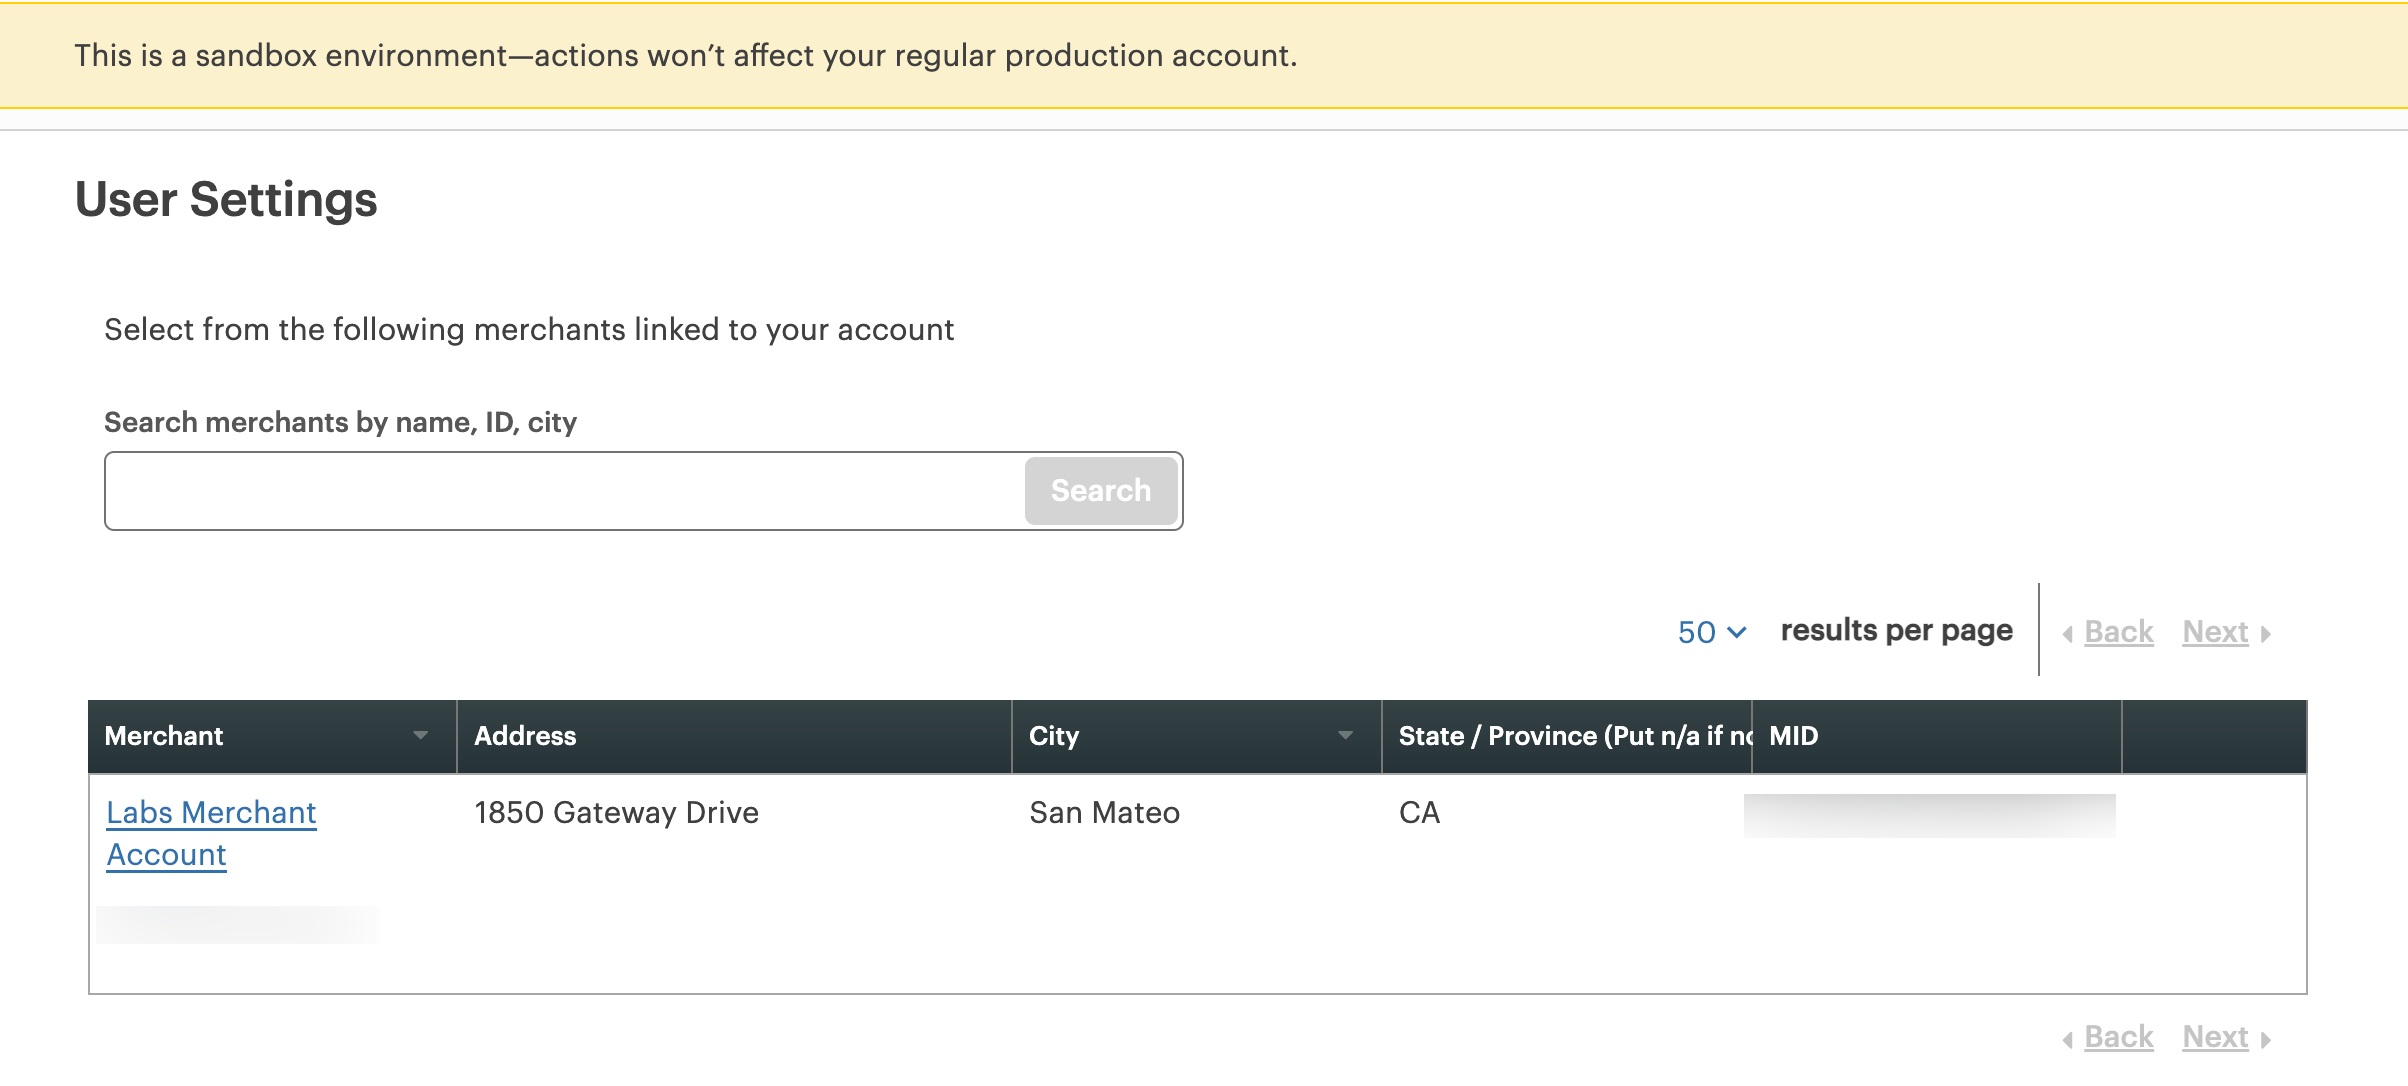Click the 'Search merchants by name, ID, city' label
The height and width of the screenshot is (1086, 2408).
pyautogui.click(x=340, y=423)
